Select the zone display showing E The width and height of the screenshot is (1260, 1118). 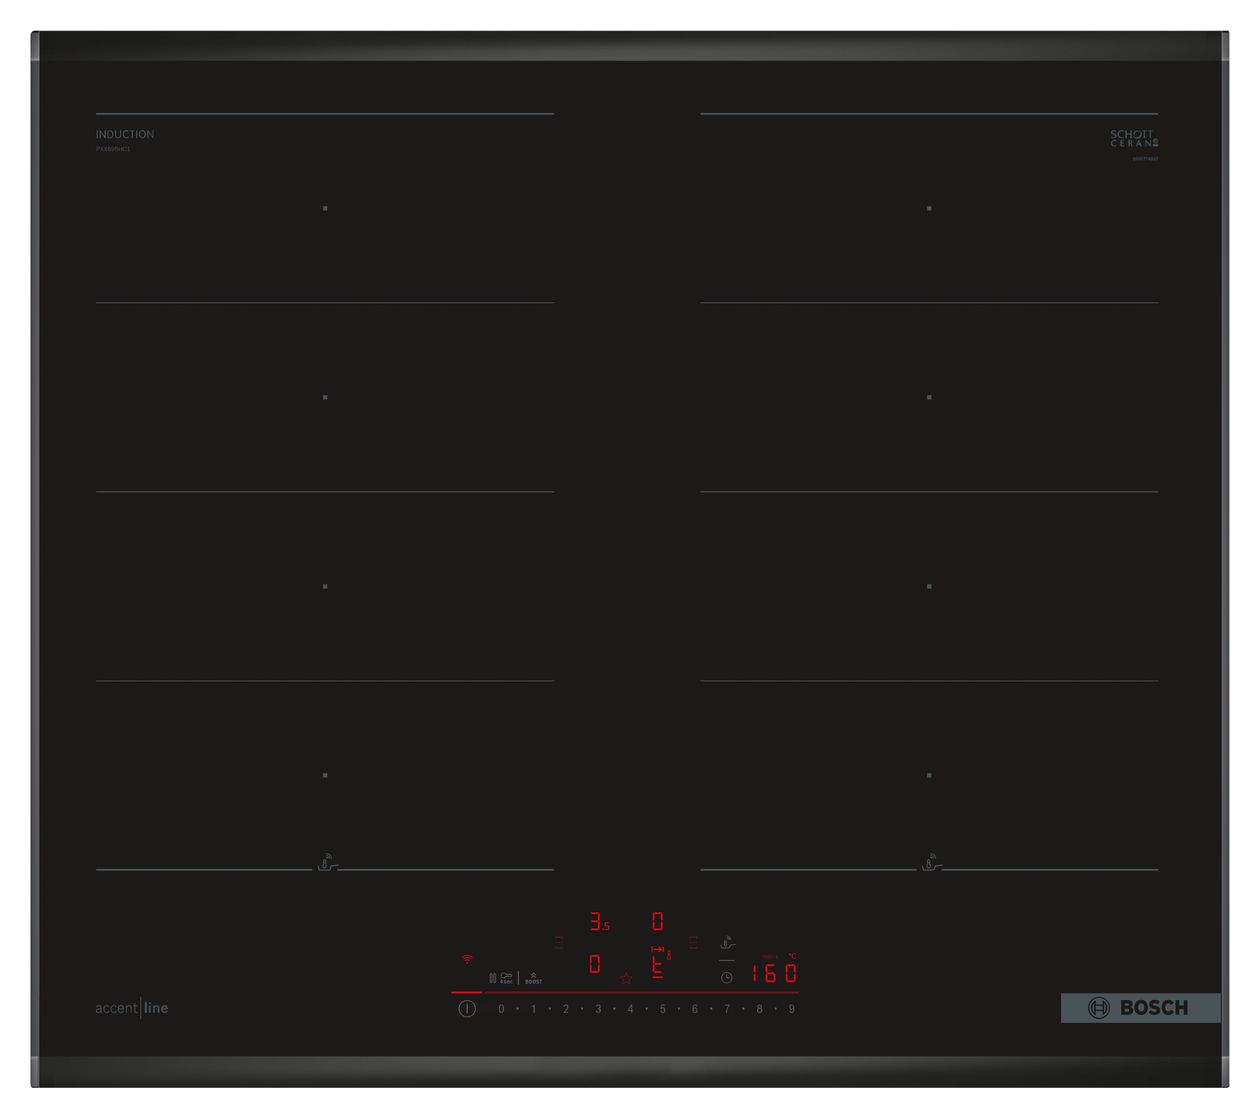(657, 964)
